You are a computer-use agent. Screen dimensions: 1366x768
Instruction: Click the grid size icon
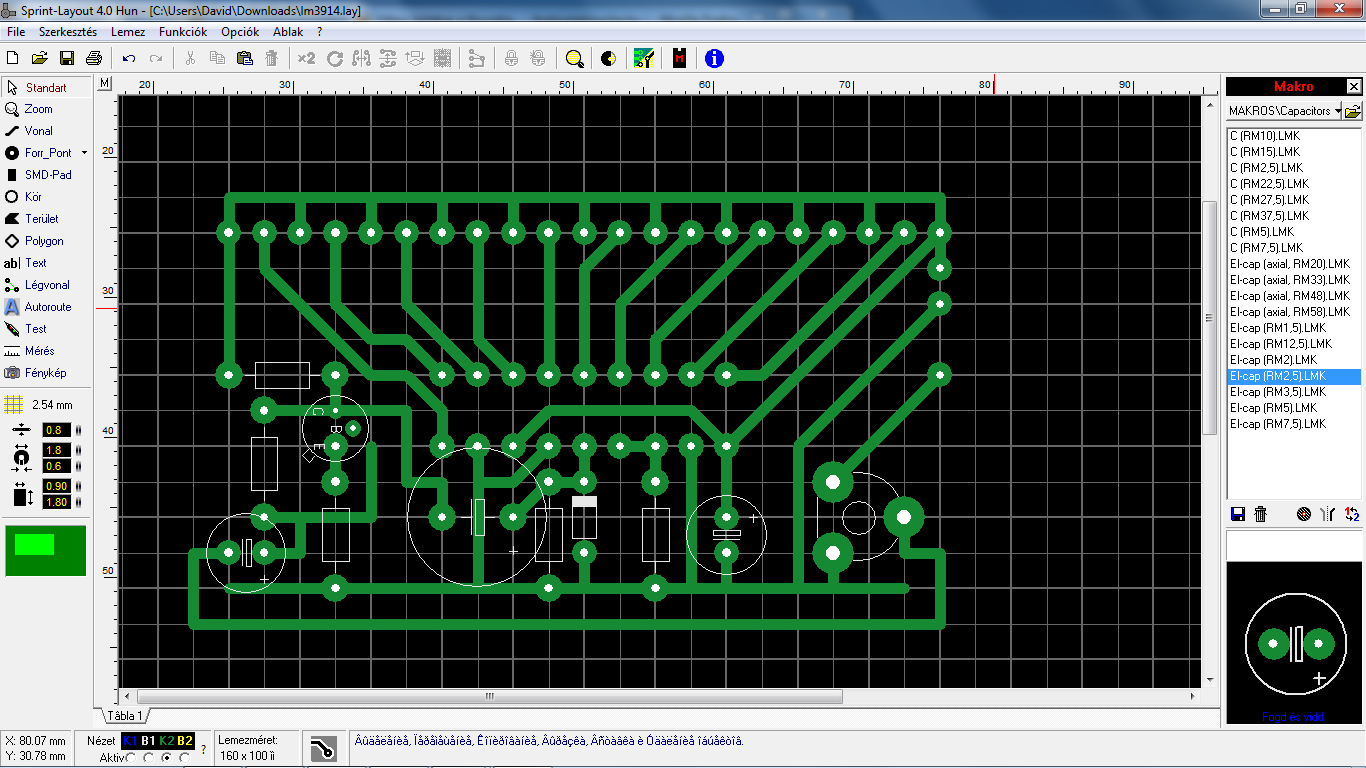coord(13,405)
